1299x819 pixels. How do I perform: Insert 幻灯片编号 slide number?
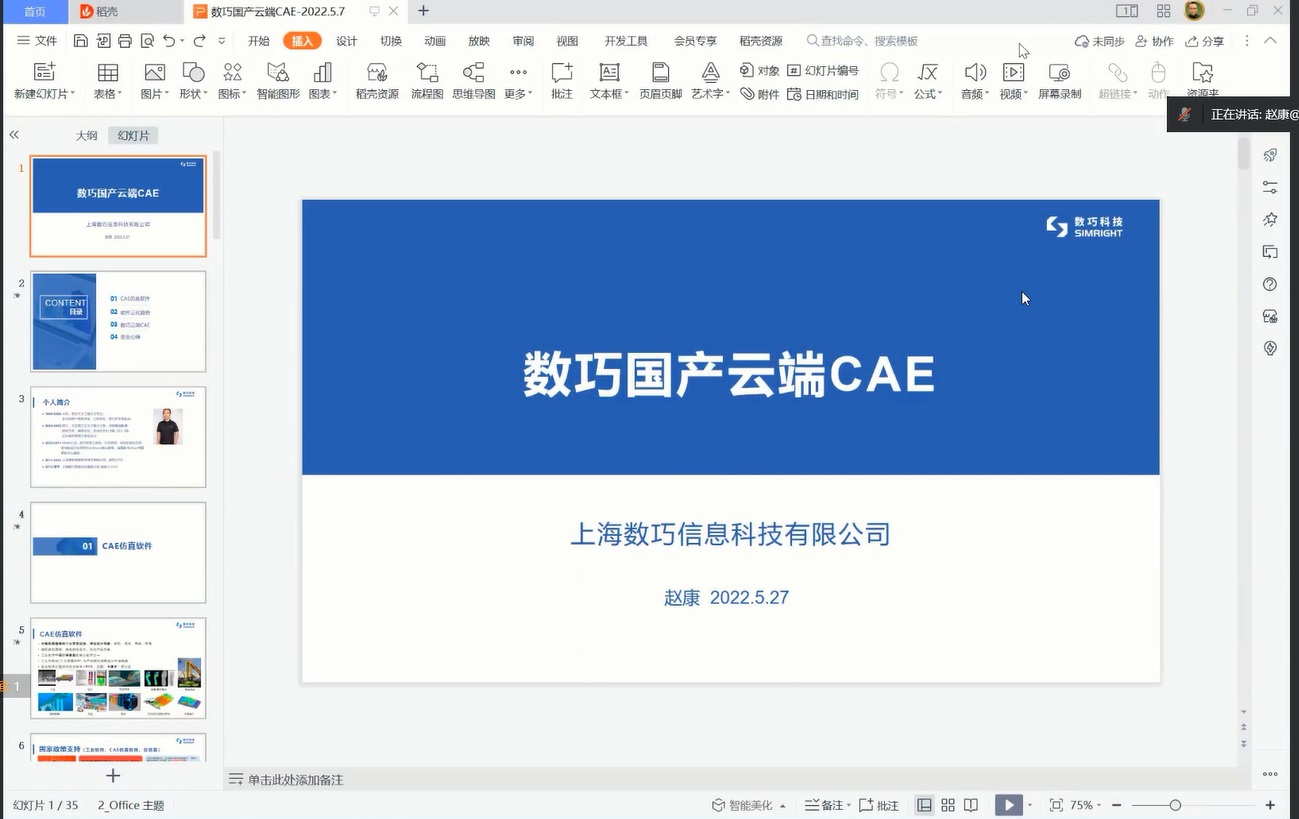click(x=823, y=71)
